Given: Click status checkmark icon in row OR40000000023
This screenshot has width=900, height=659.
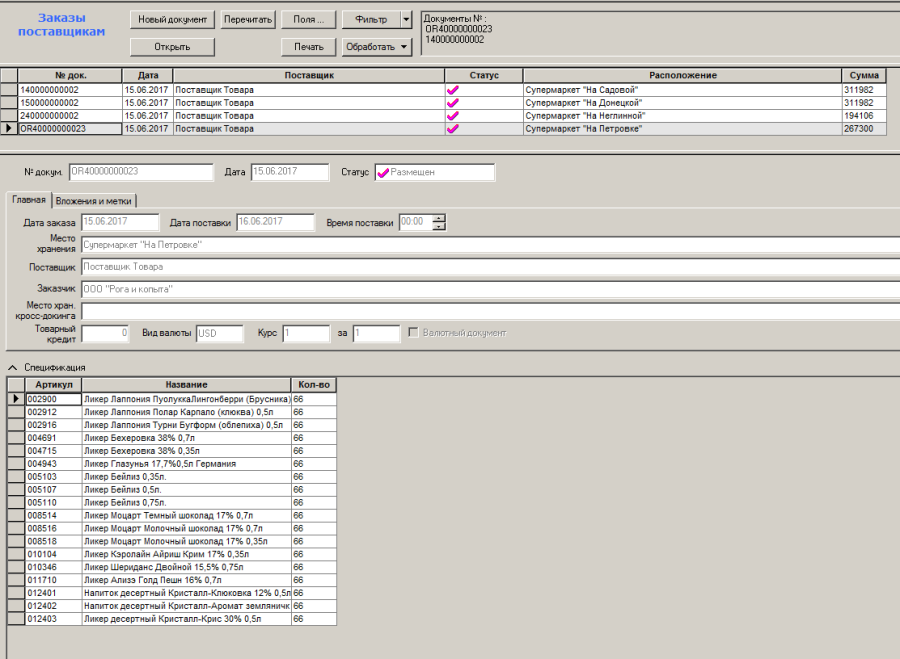Looking at the screenshot, I should [453, 129].
